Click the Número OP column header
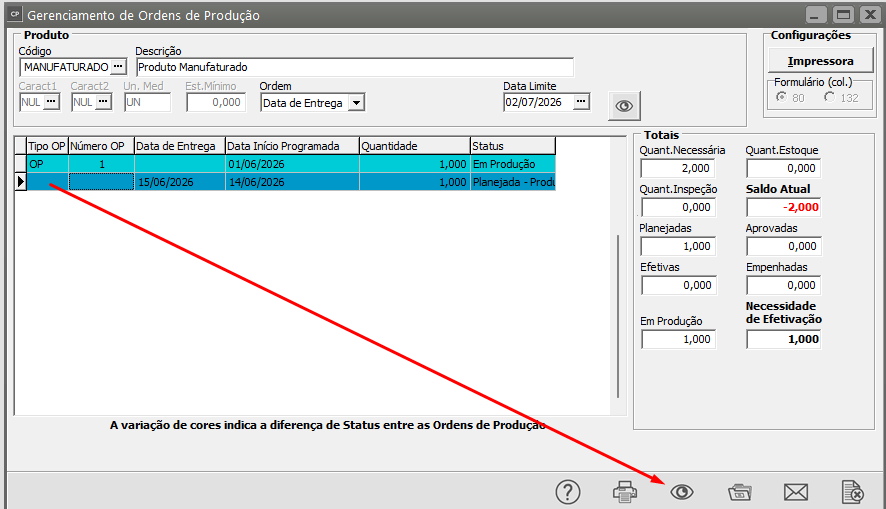 coord(101,146)
